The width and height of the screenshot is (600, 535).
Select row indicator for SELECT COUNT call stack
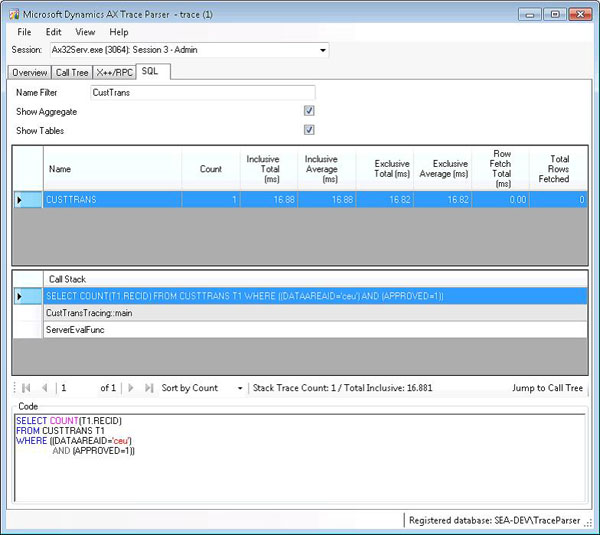20,296
